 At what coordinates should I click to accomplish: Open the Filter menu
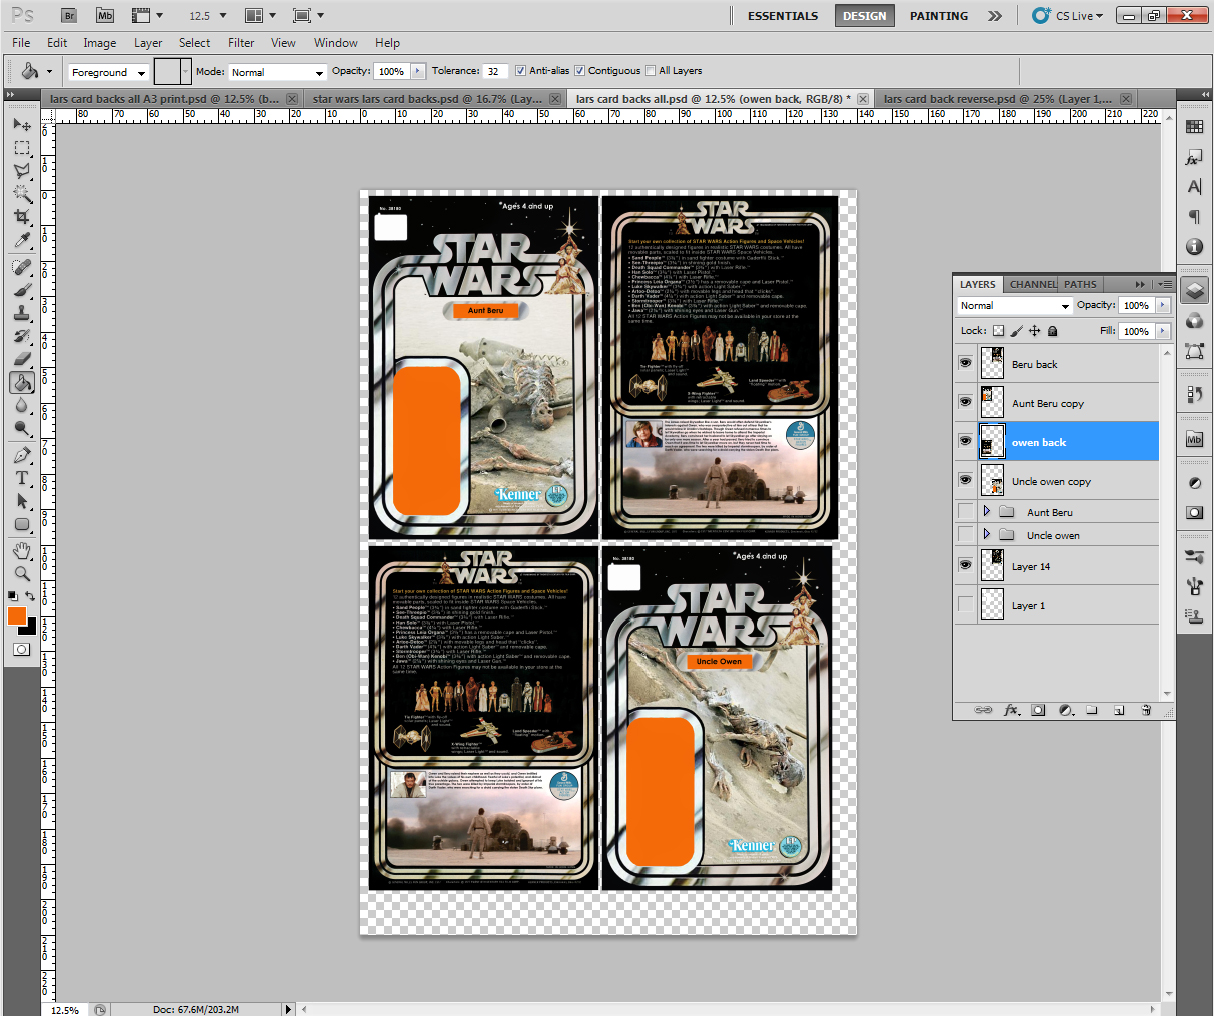[x=241, y=43]
